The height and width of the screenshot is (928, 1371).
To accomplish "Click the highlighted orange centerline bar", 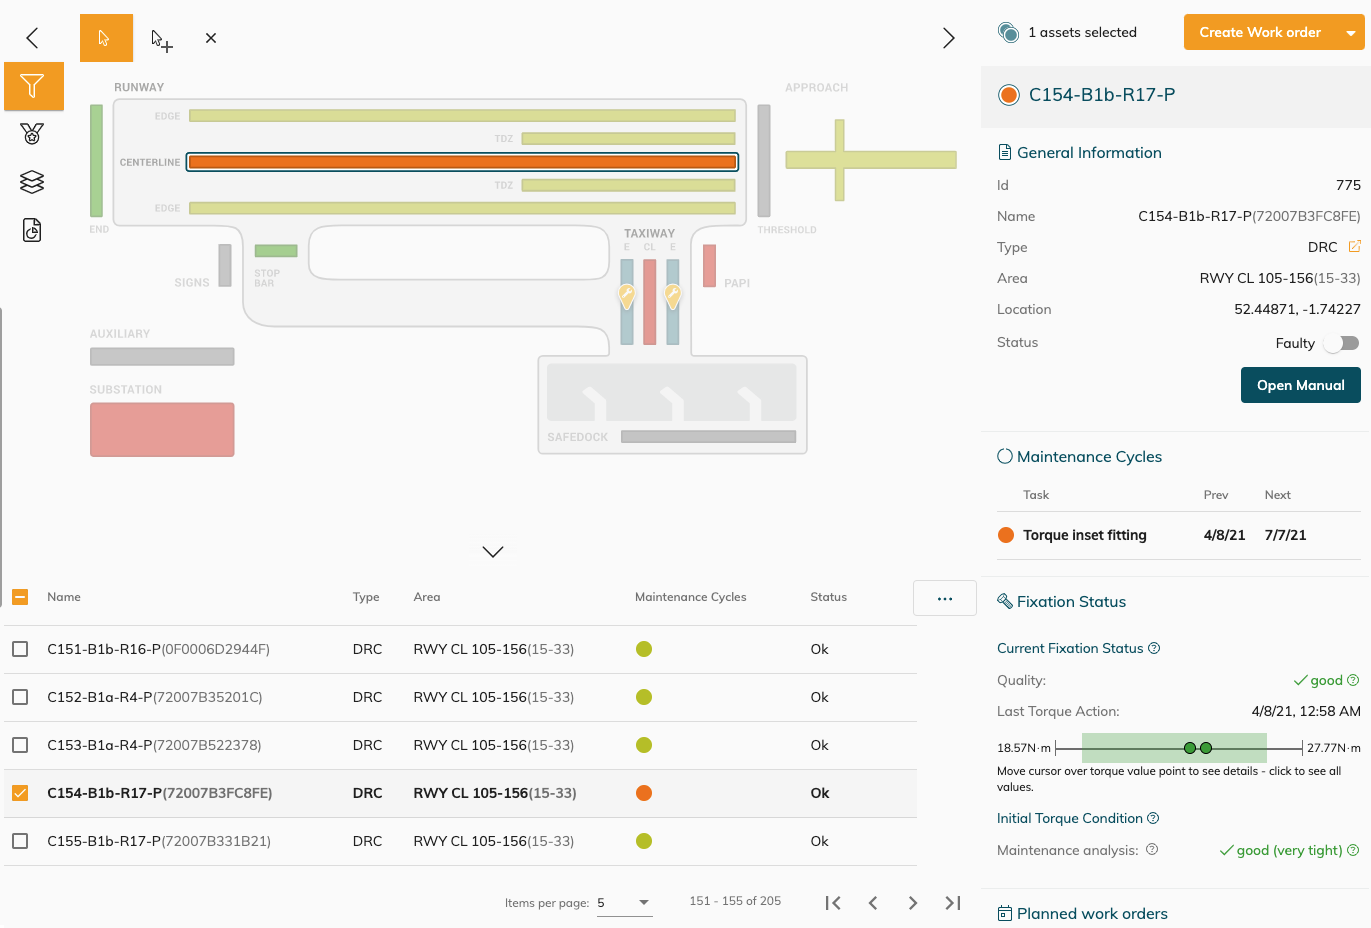I will pyautogui.click(x=462, y=162).
